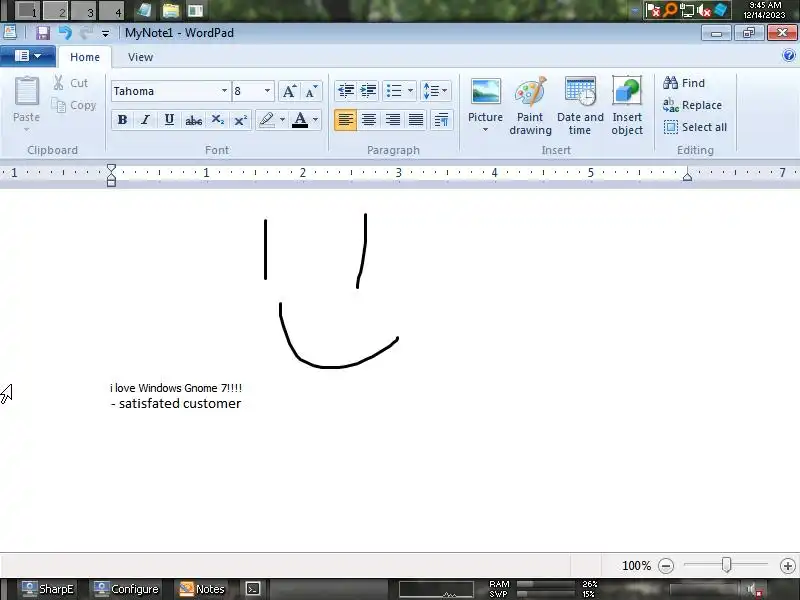Screen dimensions: 800x600
Task: Click Increase indent icon
Action: coord(368,91)
